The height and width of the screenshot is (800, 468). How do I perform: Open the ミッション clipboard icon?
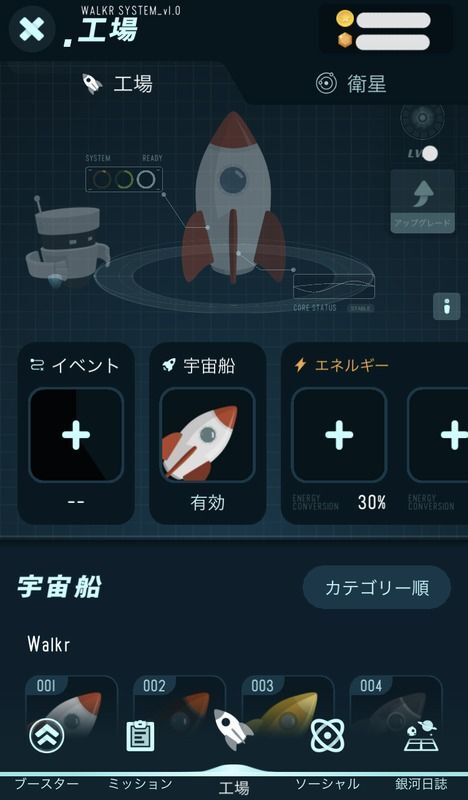pyautogui.click(x=140, y=735)
